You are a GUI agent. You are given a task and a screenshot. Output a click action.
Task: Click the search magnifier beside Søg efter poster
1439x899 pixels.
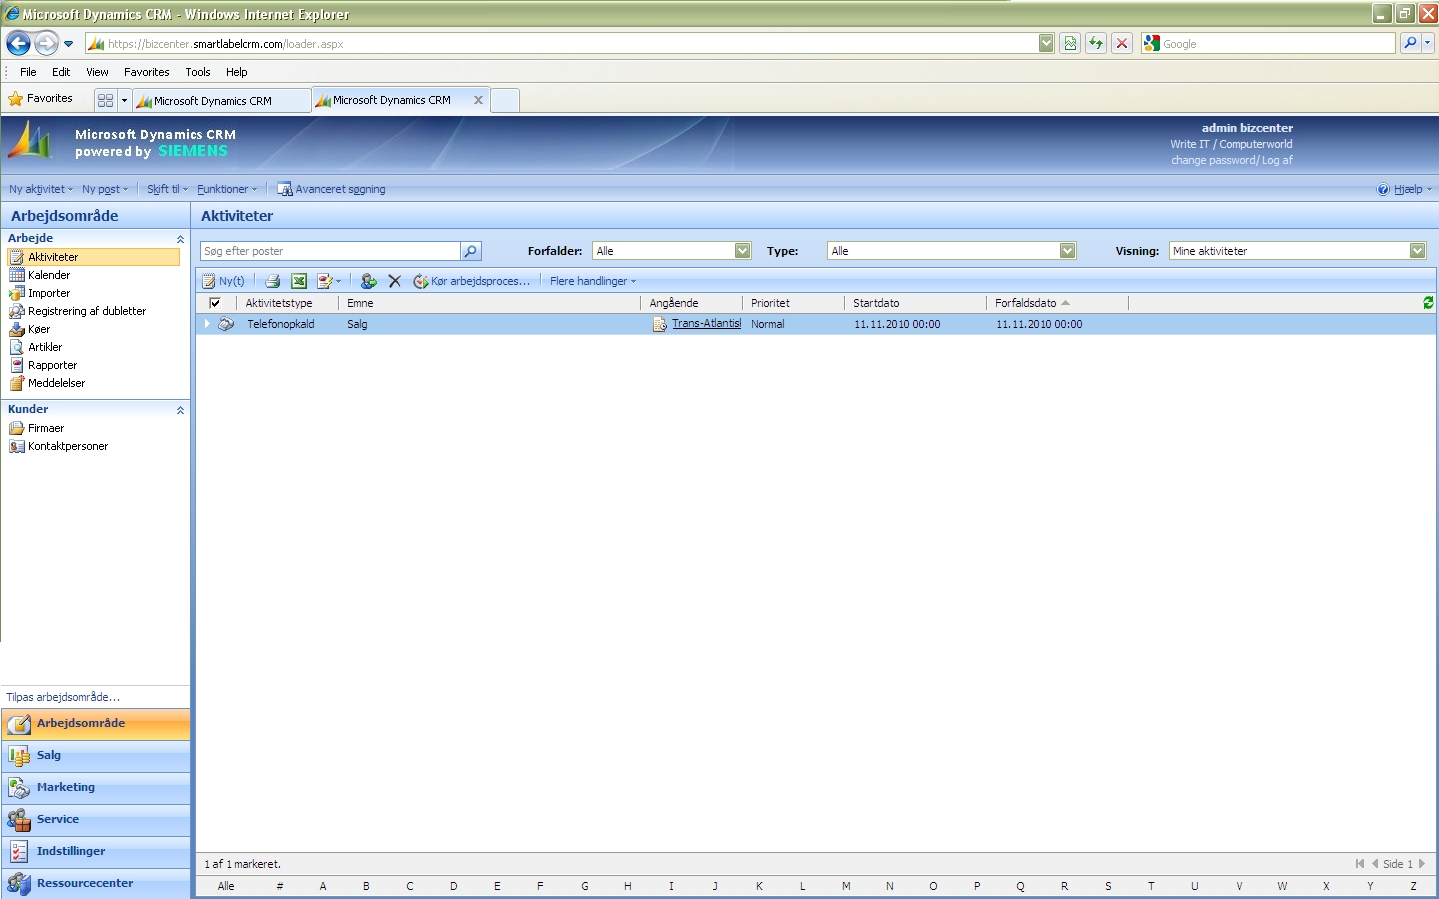pyautogui.click(x=471, y=251)
